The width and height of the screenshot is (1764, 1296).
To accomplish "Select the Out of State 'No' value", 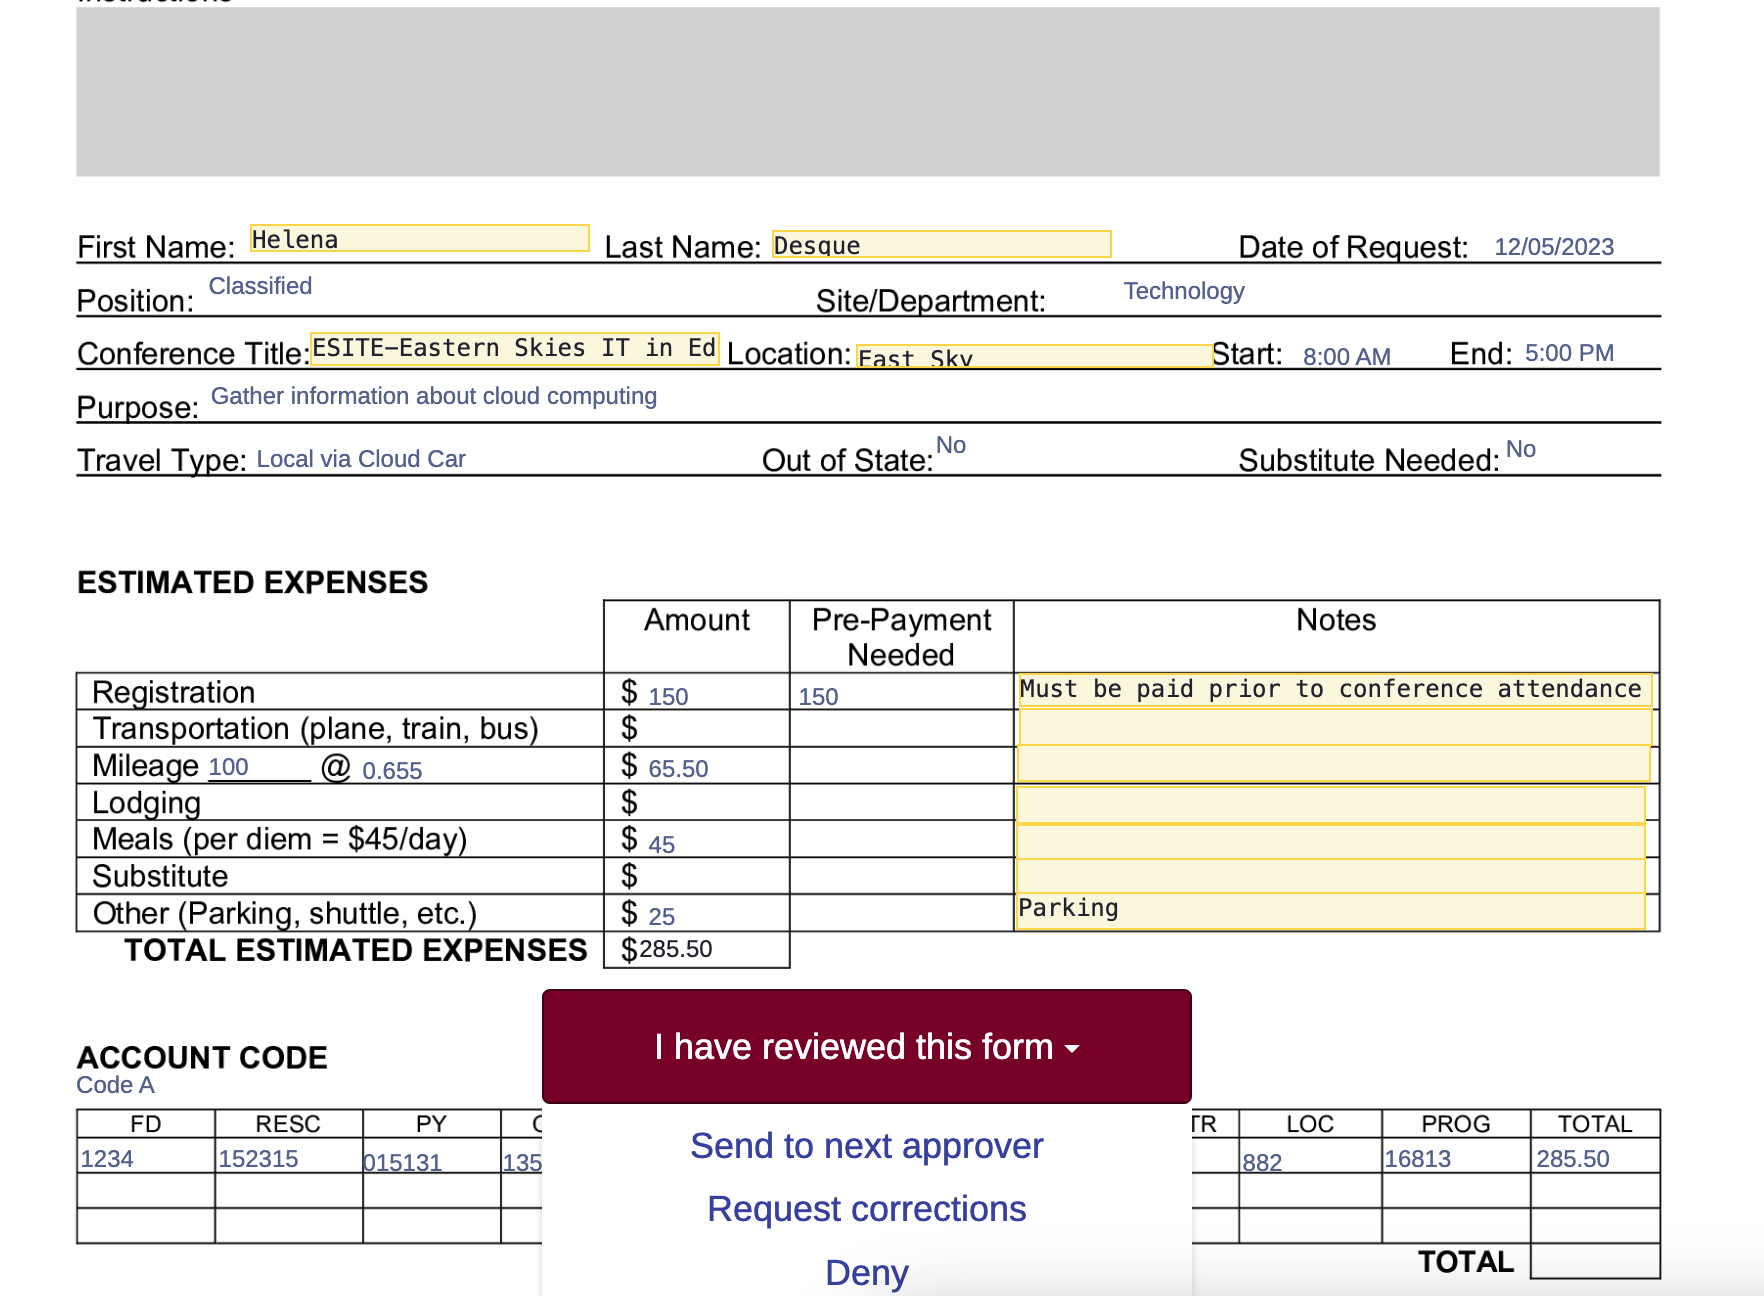I will coord(951,445).
